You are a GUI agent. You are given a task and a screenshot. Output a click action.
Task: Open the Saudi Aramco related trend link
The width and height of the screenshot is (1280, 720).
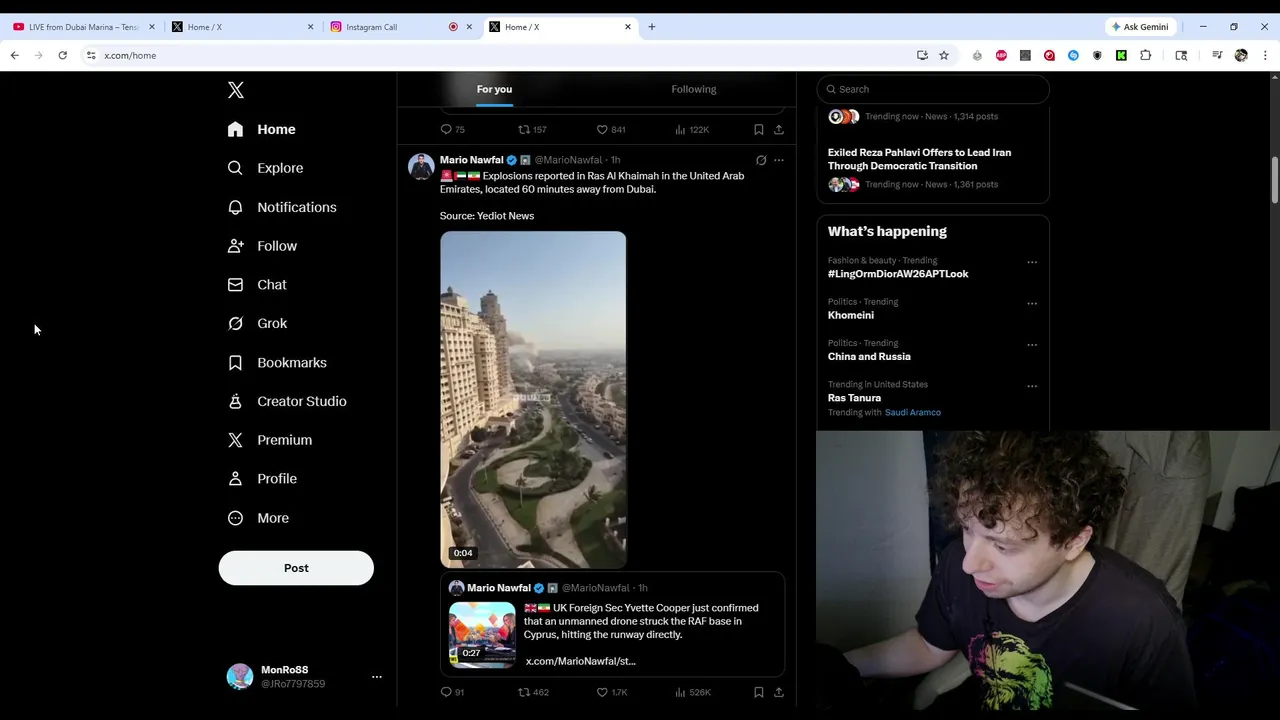tap(913, 412)
